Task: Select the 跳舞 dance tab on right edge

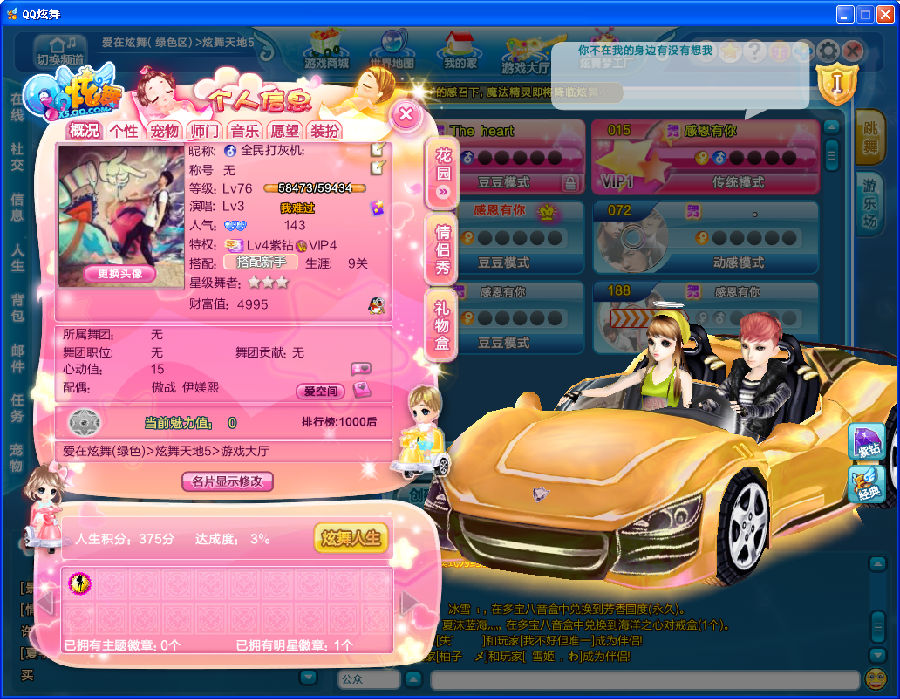Action: tap(870, 137)
